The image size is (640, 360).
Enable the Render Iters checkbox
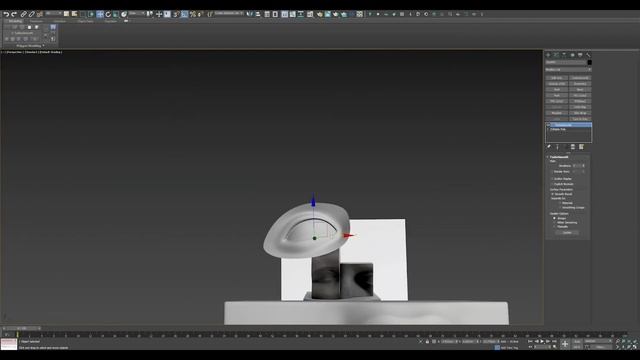point(552,171)
